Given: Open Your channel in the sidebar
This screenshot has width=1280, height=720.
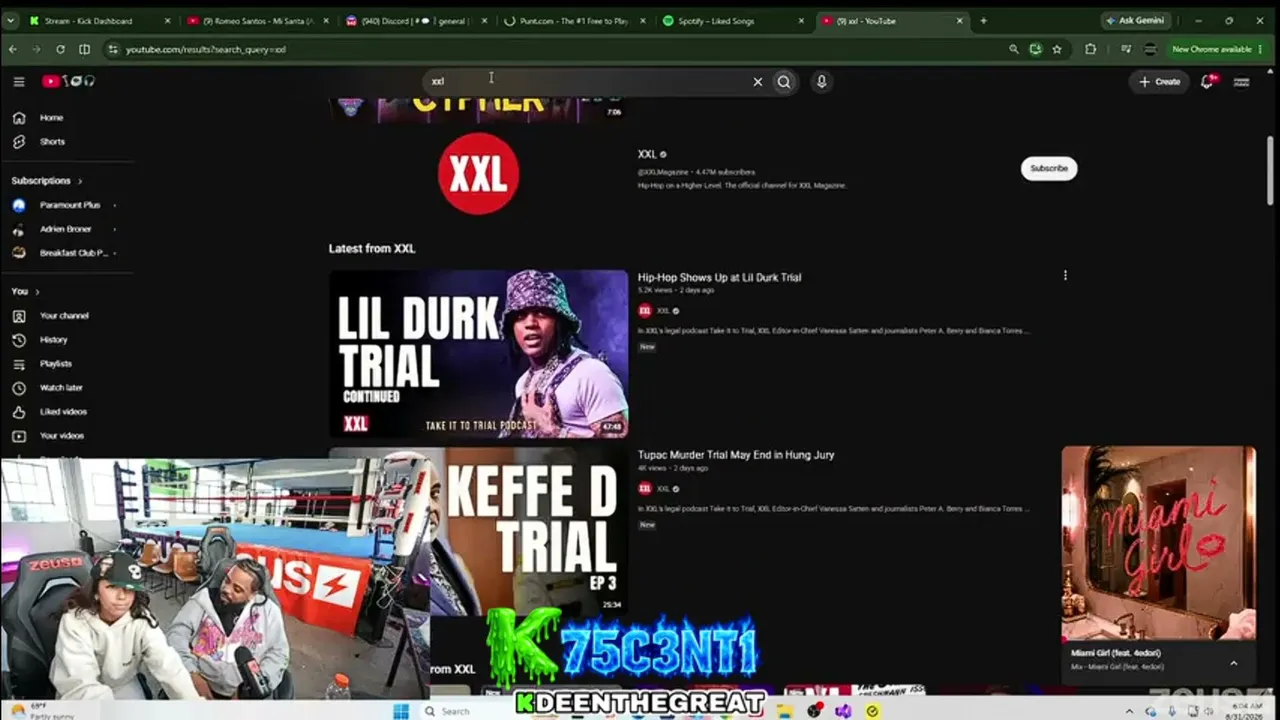Looking at the screenshot, I should click(66, 316).
